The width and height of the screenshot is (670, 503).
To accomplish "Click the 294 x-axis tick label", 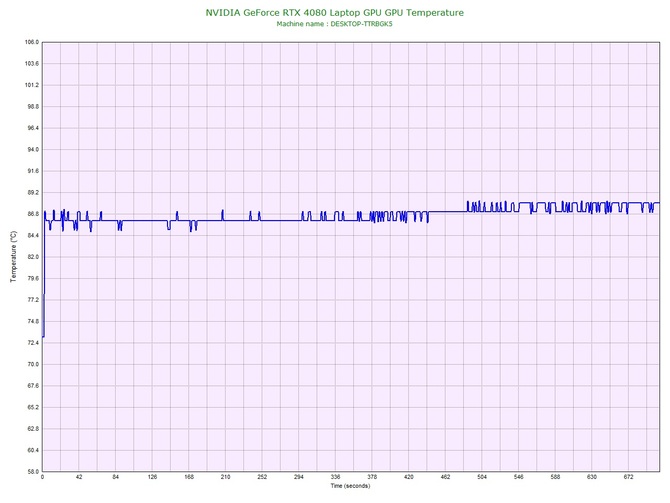I will [299, 477].
